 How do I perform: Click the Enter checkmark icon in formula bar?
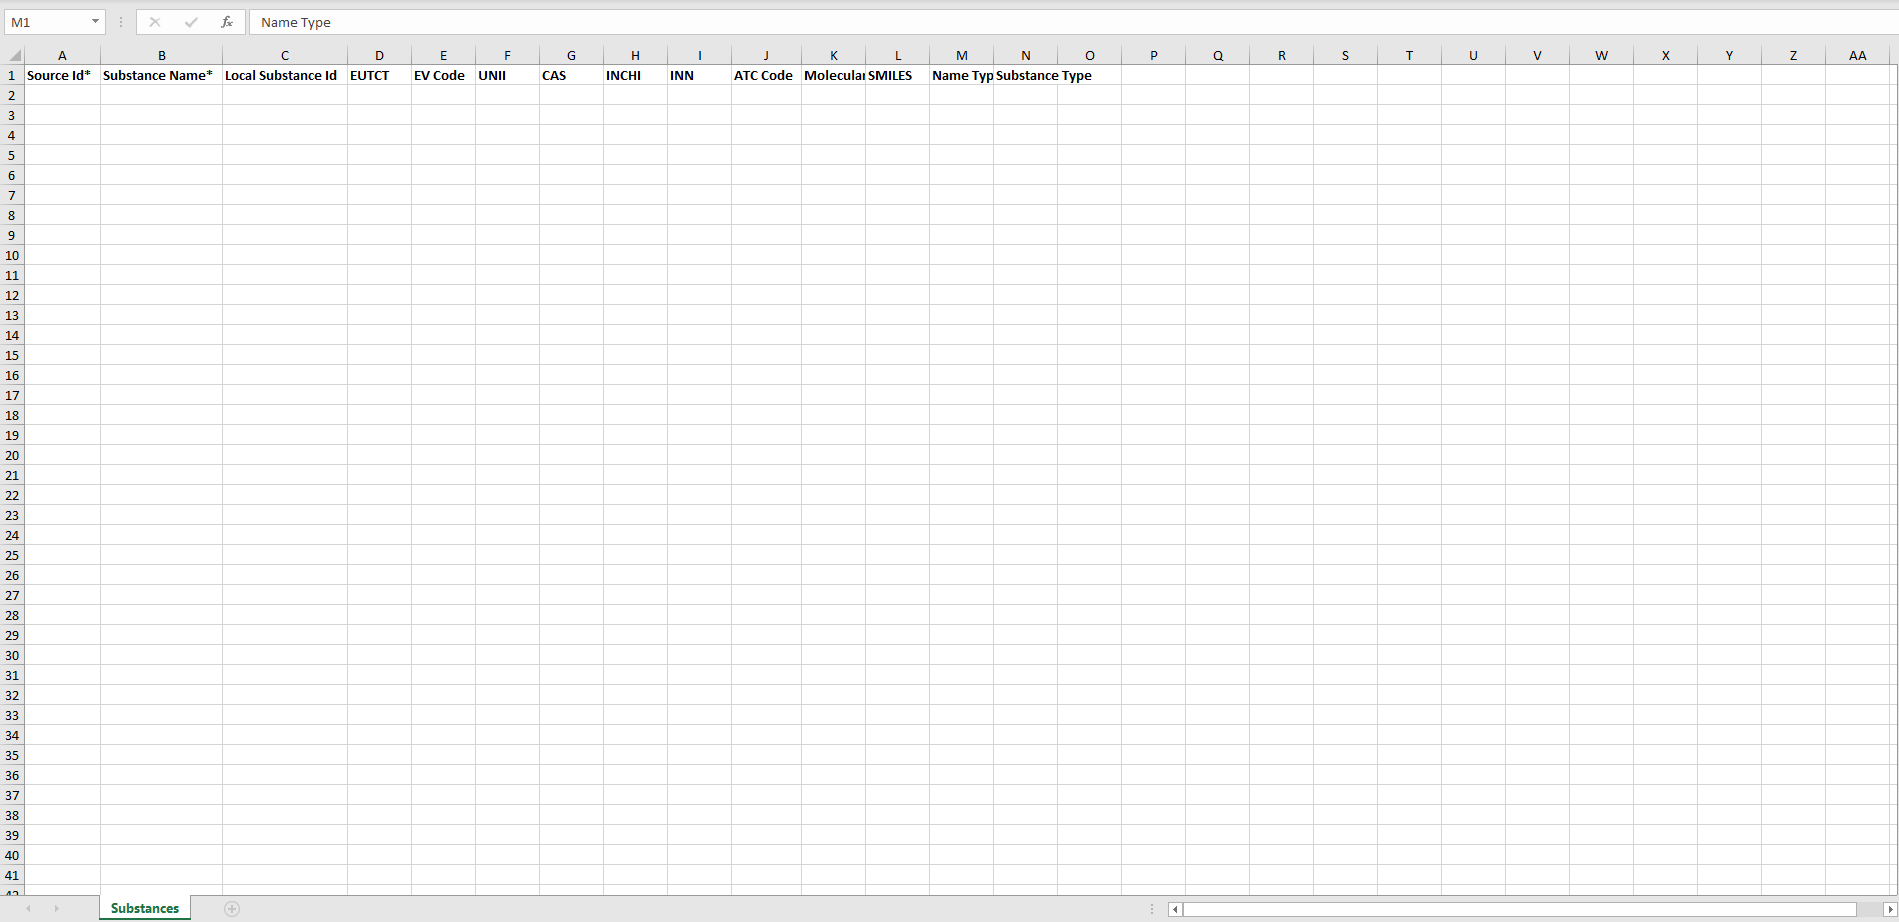191,22
